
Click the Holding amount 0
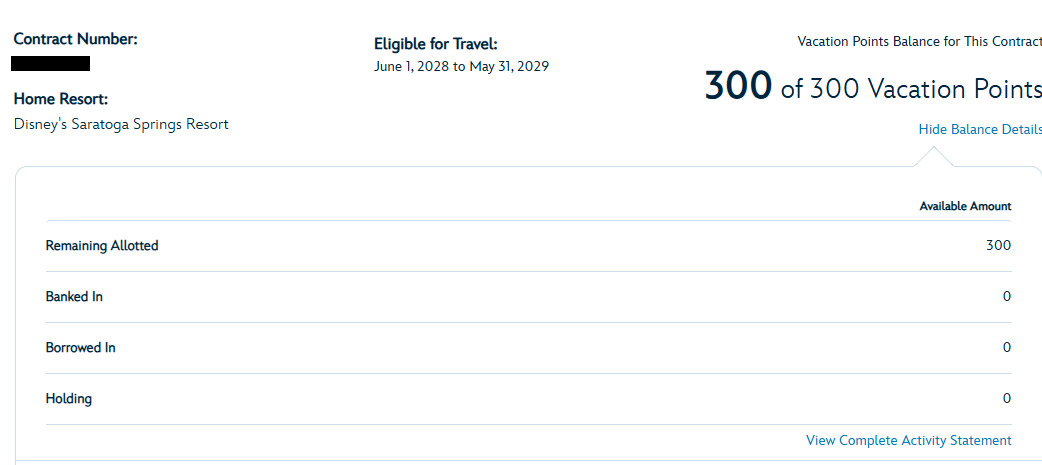(1007, 399)
